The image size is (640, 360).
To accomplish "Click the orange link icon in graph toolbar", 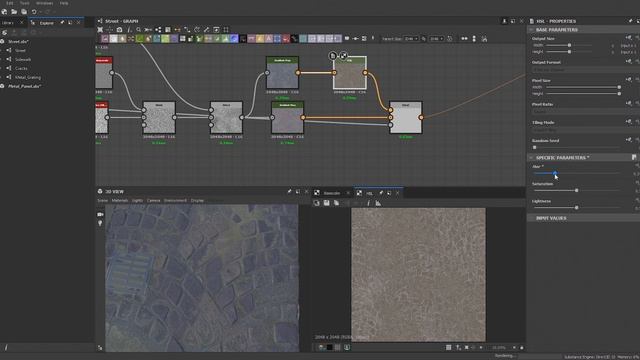I will click(x=177, y=30).
